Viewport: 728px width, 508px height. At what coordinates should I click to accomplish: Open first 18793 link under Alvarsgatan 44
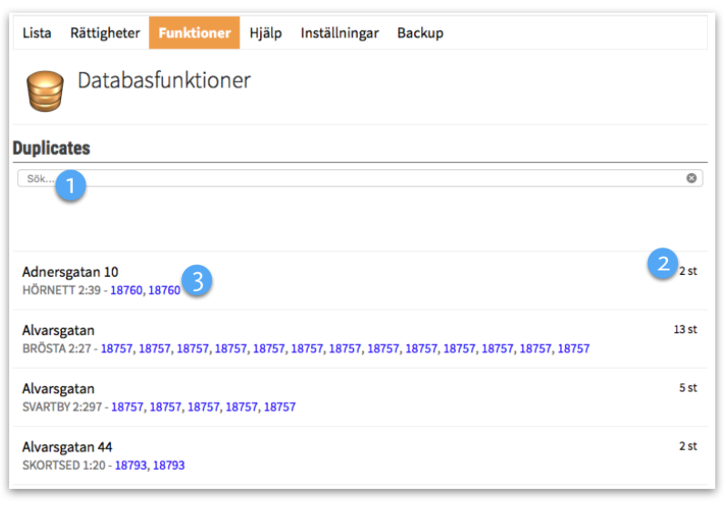click(130, 465)
